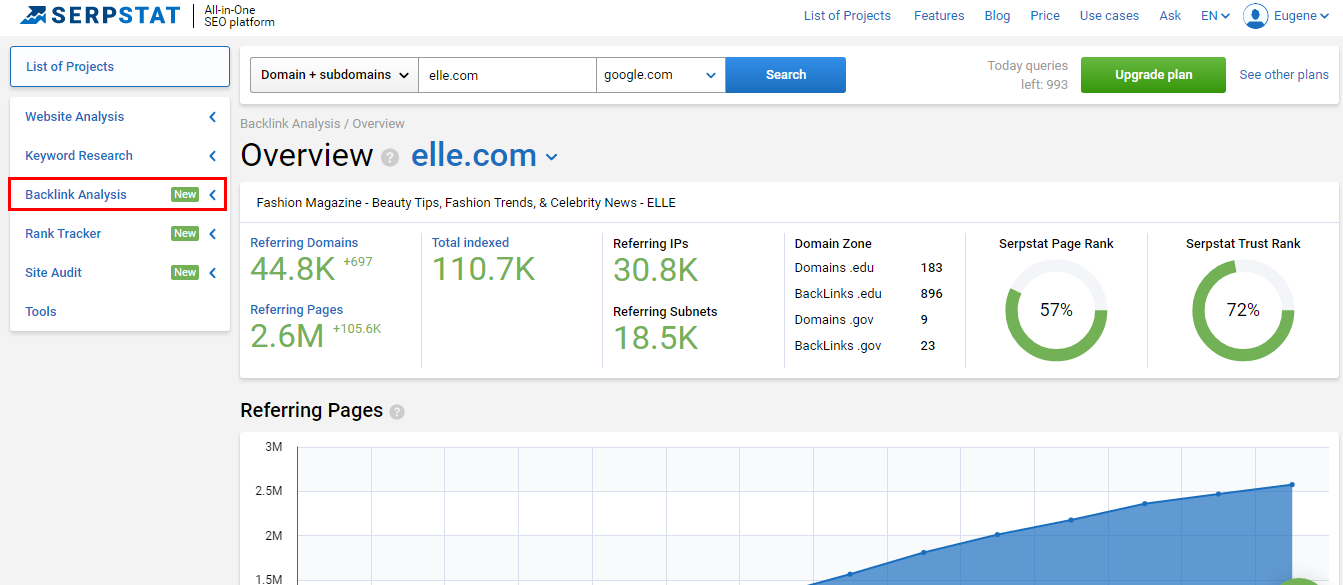Open the Domain + subdomains dropdown
1343x585 pixels.
334,75
